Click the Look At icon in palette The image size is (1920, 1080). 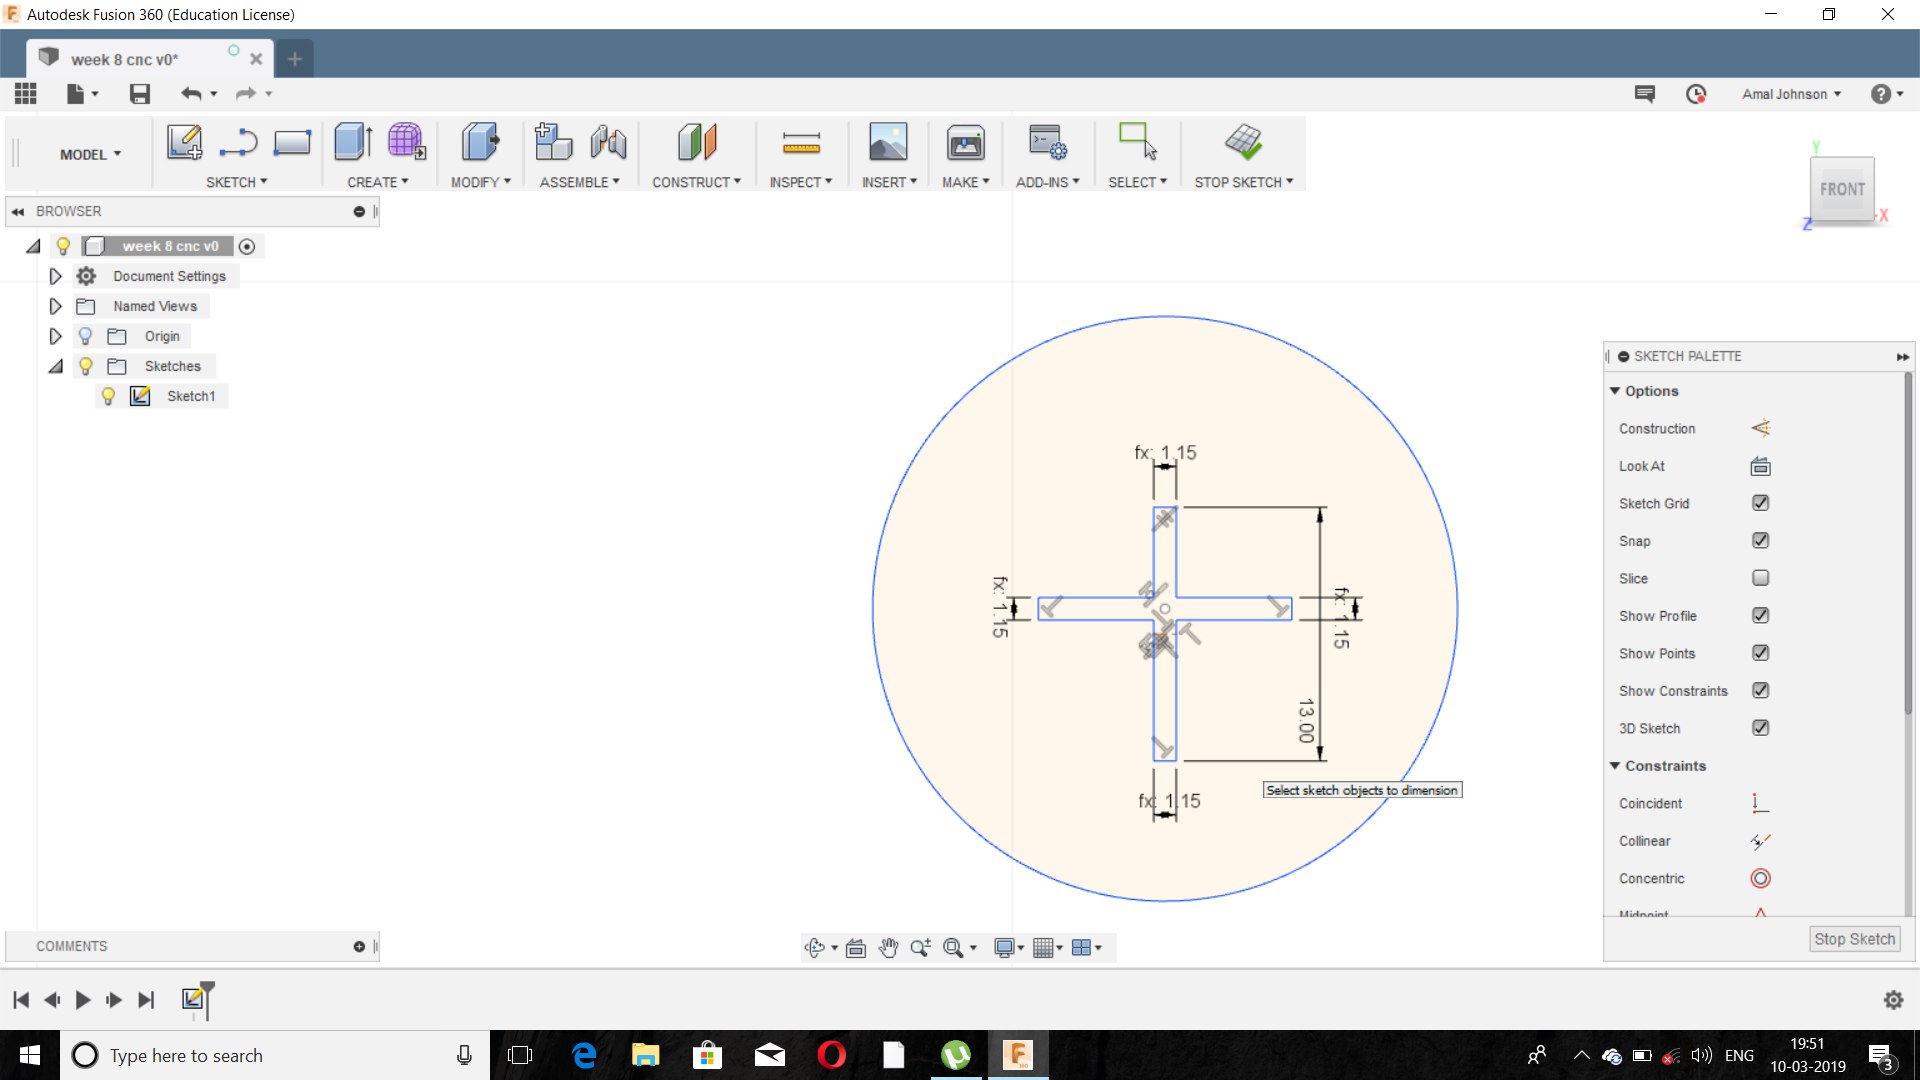pyautogui.click(x=1760, y=466)
